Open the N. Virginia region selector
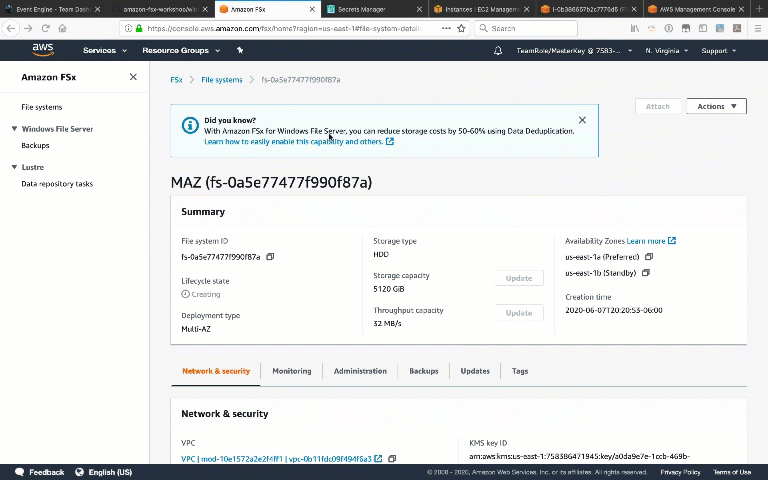The width and height of the screenshot is (768, 480). click(667, 50)
